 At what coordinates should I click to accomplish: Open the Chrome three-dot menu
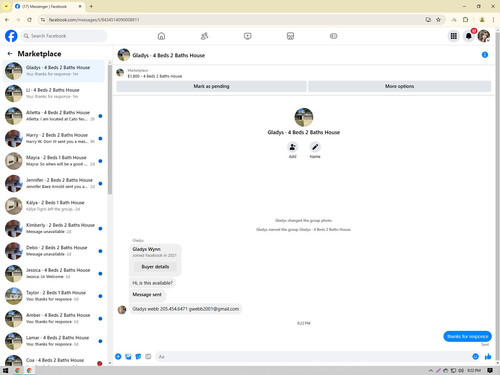(x=493, y=20)
